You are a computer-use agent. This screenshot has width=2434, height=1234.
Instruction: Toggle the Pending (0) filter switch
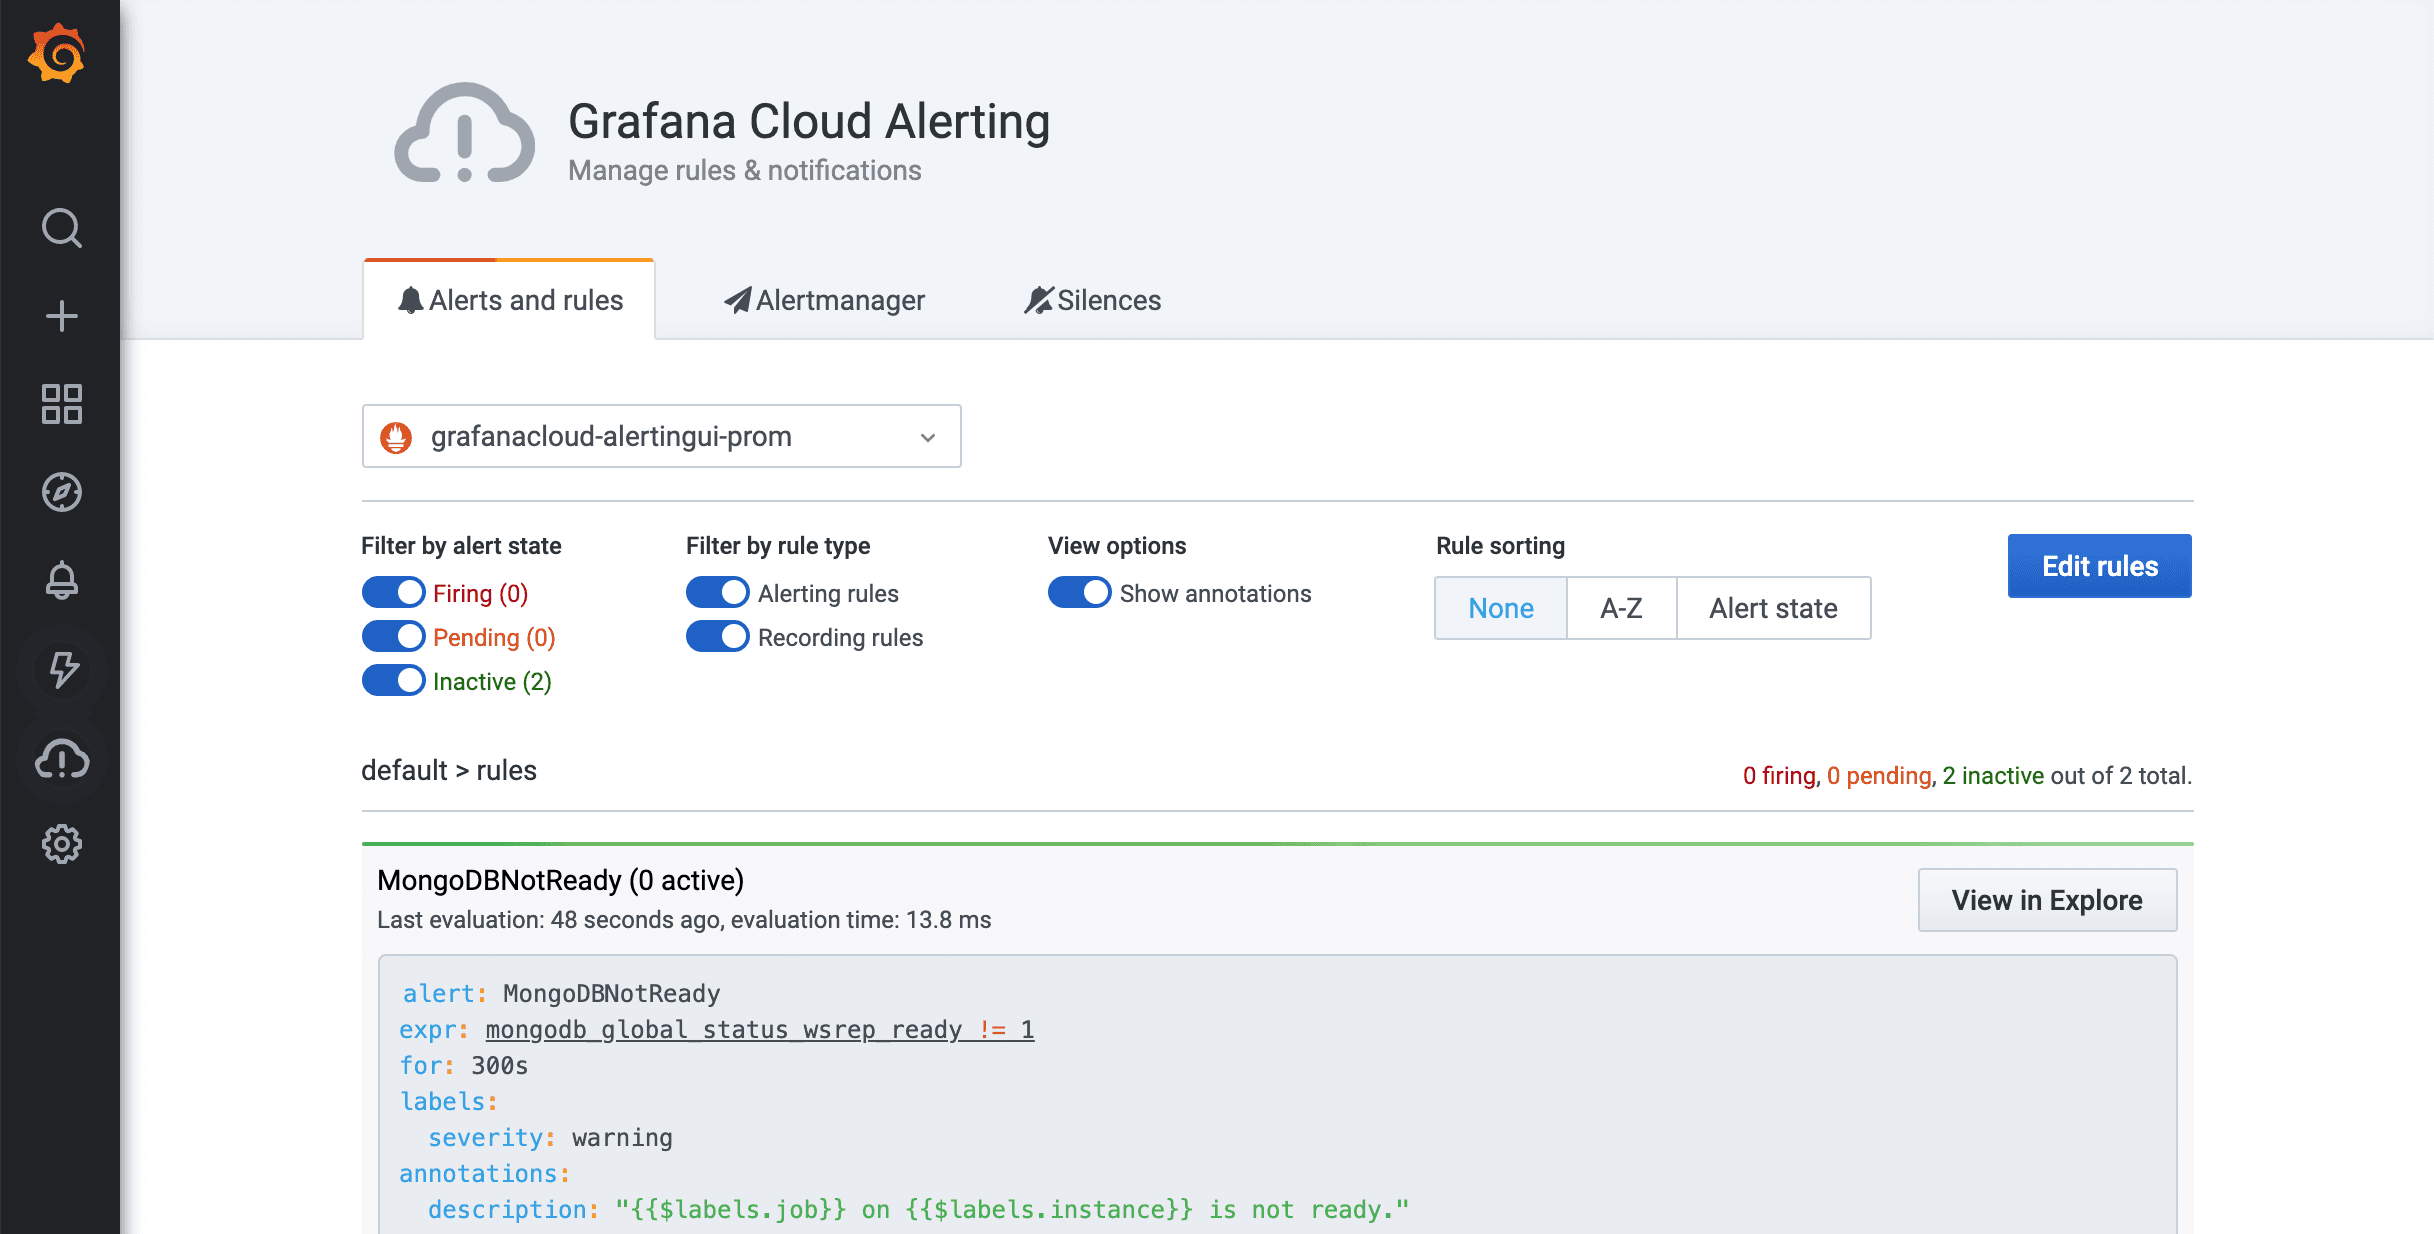click(x=393, y=637)
